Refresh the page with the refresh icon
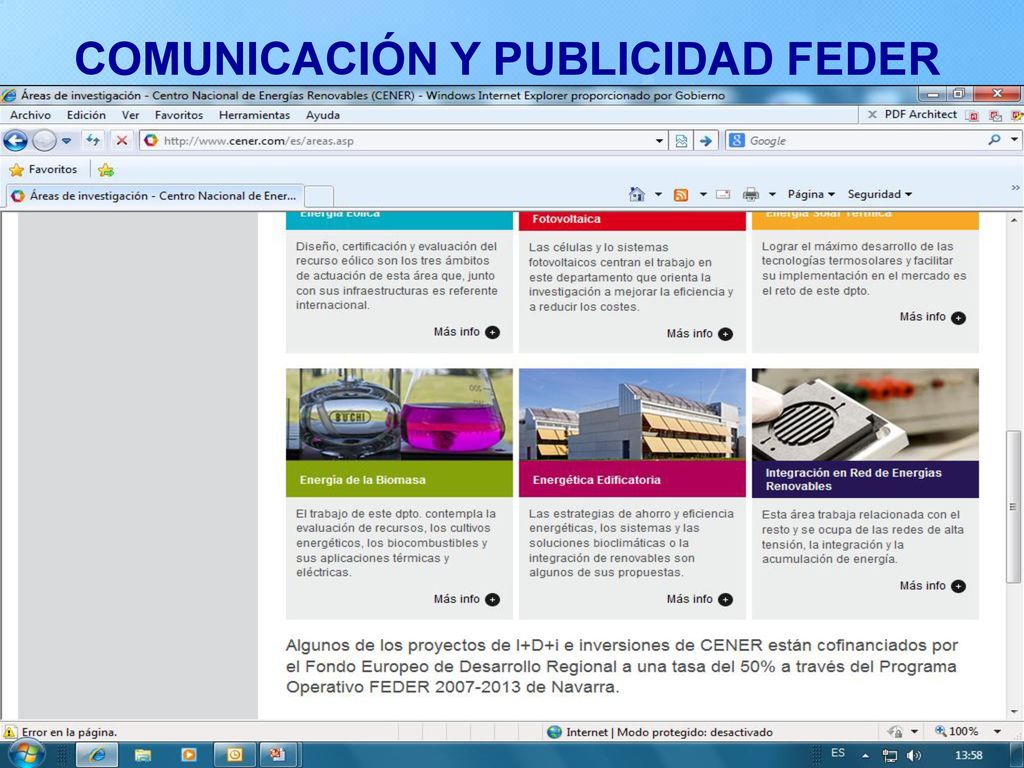The image size is (1024, 768). 93,140
